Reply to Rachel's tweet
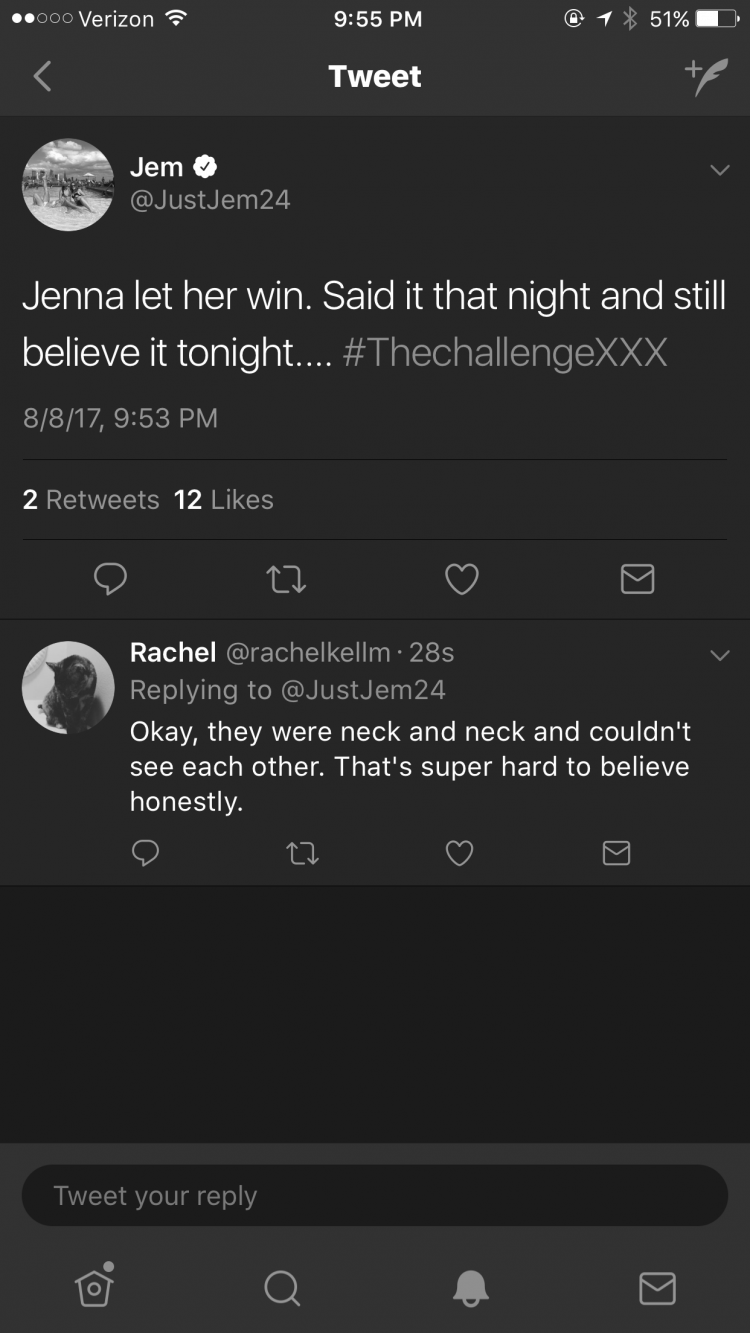 (146, 852)
